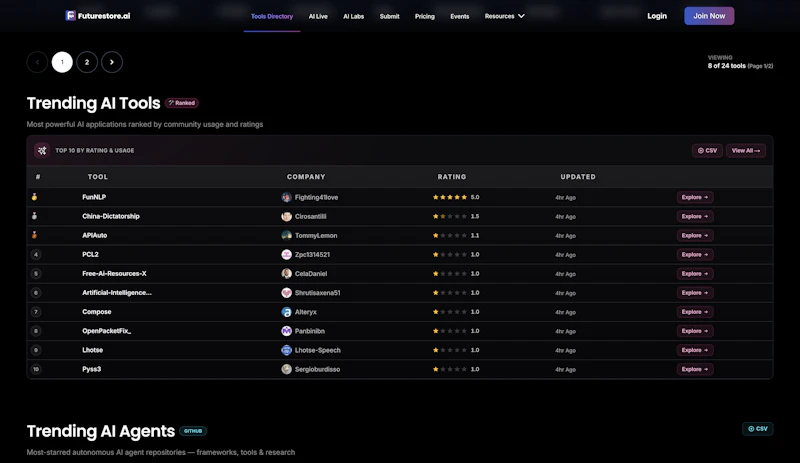Open the China-Dictatorship tool entry
Image resolution: width=800 pixels, height=463 pixels.
(x=111, y=216)
